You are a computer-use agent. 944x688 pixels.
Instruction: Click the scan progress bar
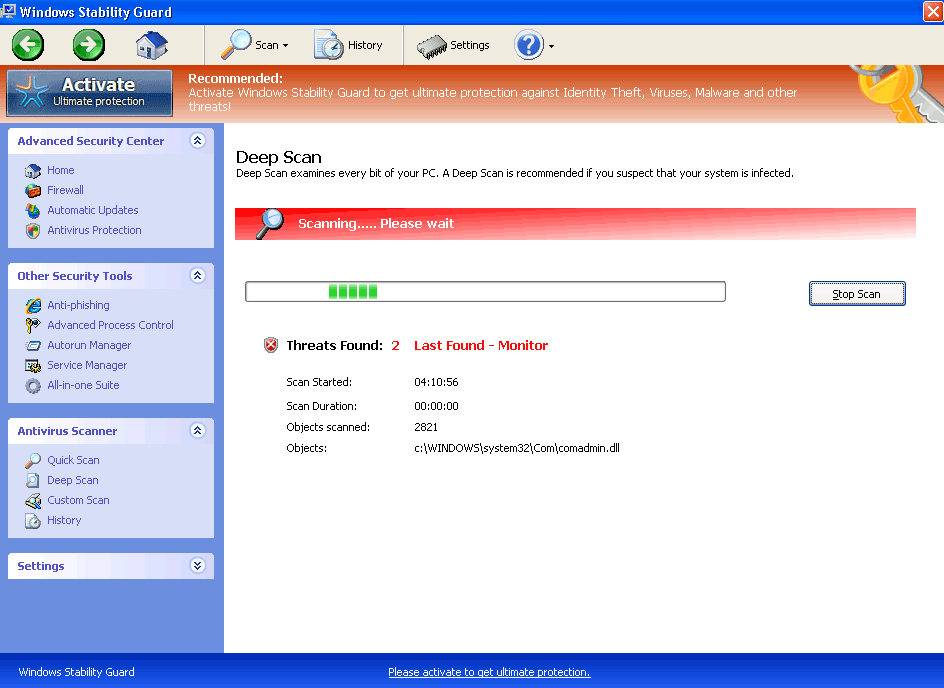click(485, 292)
